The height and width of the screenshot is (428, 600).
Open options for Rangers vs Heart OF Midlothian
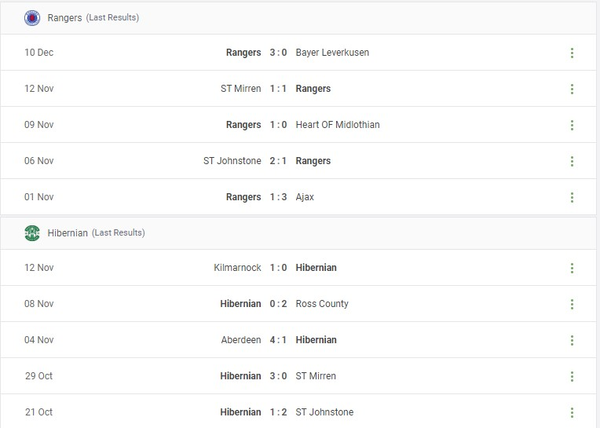click(x=572, y=125)
